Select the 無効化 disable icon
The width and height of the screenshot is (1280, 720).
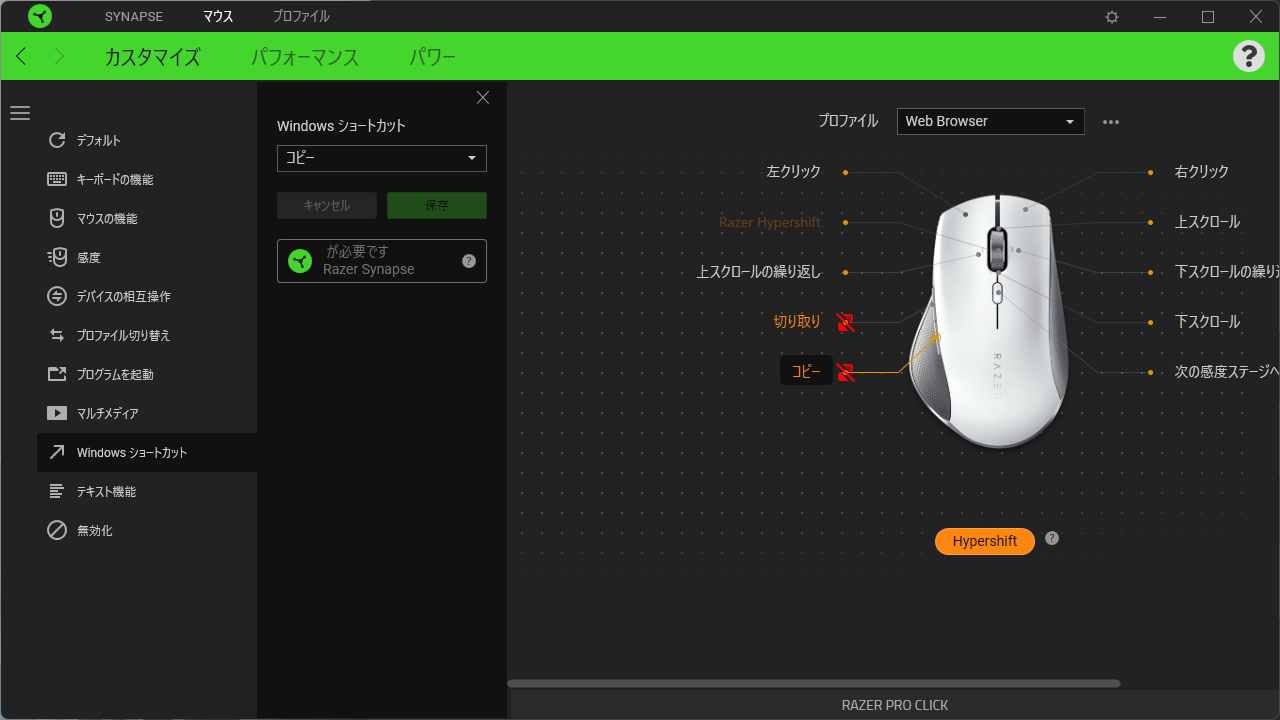tap(57, 530)
